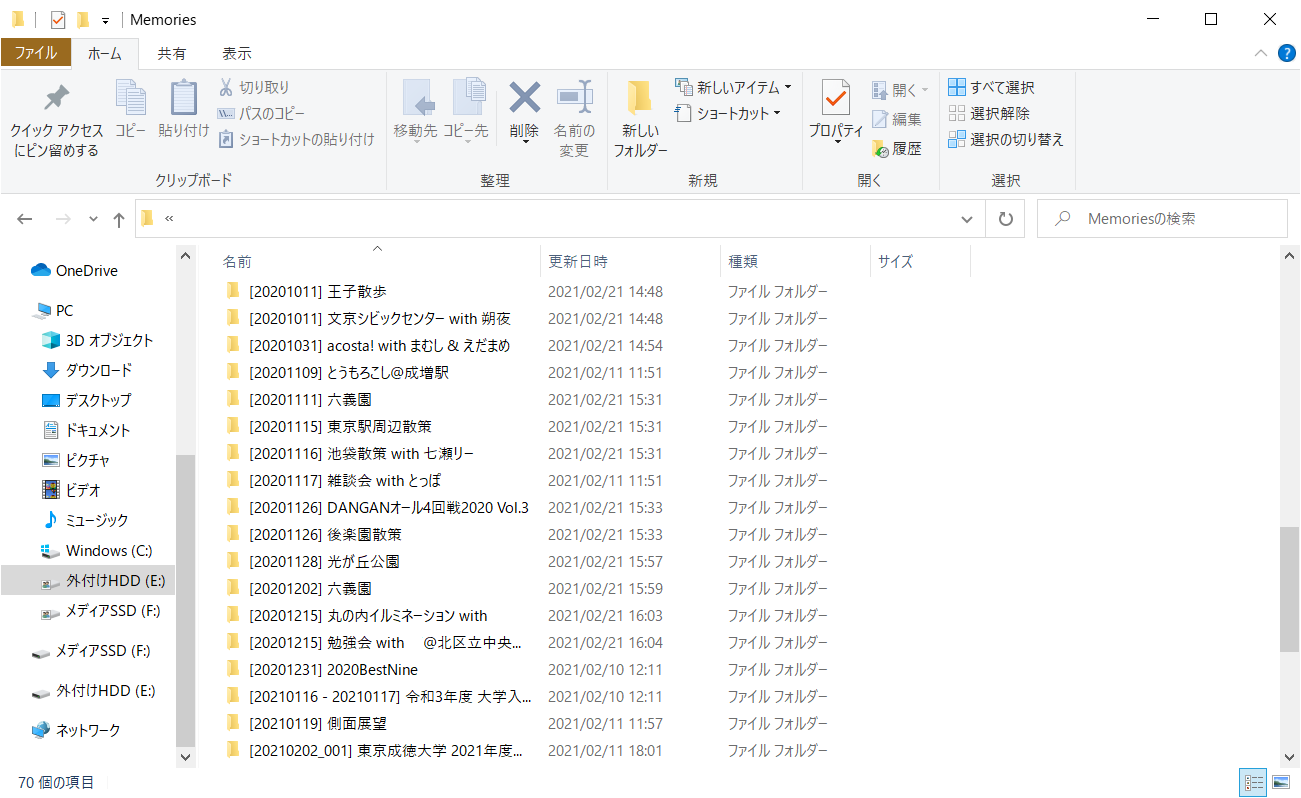Switch to details view in status bar
1301x798 pixels.
click(x=1254, y=782)
